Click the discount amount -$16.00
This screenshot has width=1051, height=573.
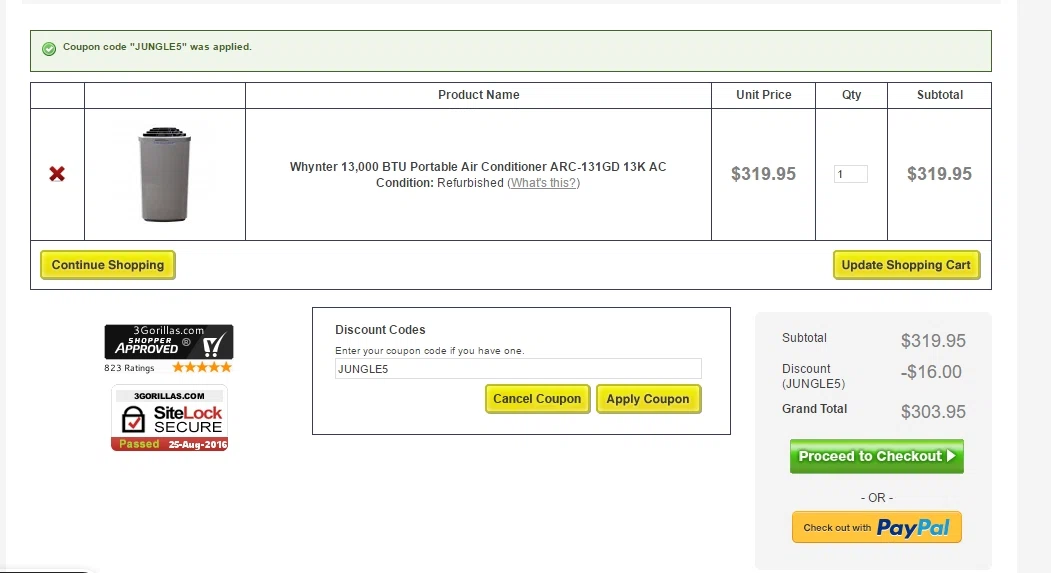click(931, 372)
